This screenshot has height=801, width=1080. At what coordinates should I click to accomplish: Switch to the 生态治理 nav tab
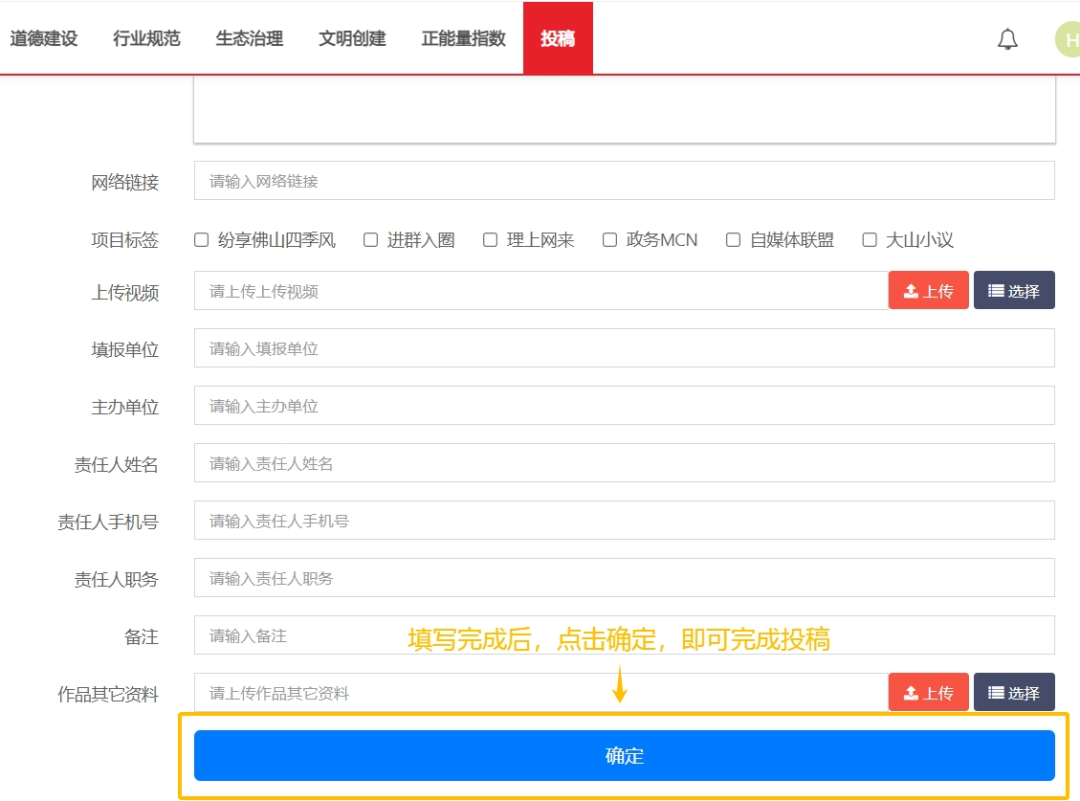coord(249,39)
